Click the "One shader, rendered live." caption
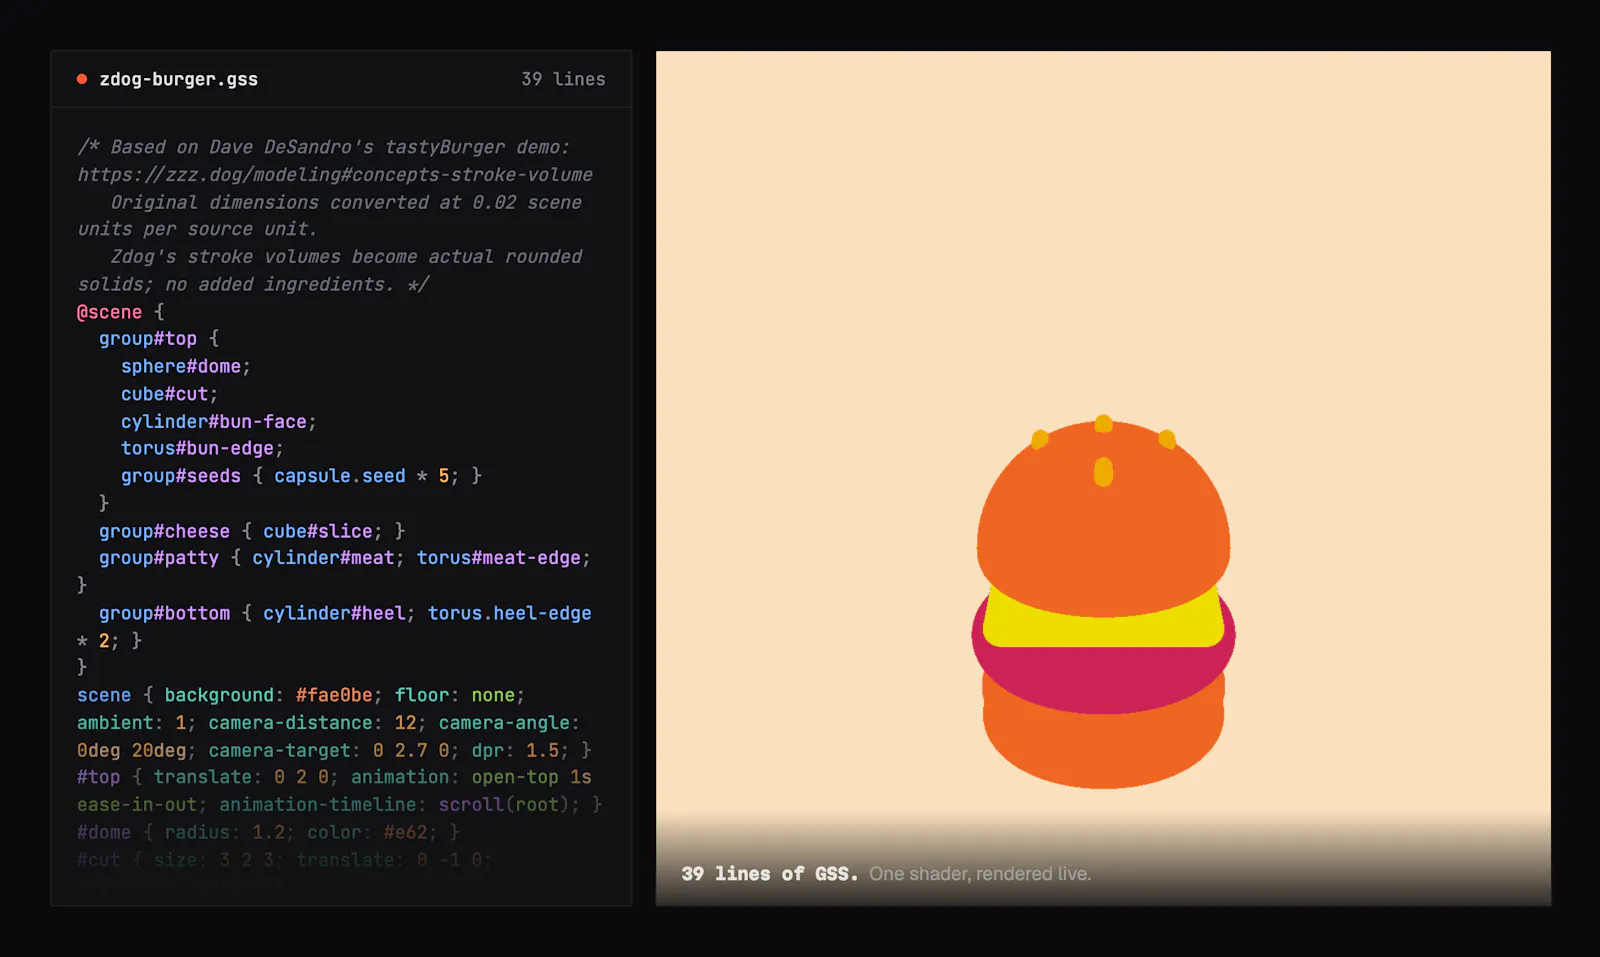 [980, 874]
